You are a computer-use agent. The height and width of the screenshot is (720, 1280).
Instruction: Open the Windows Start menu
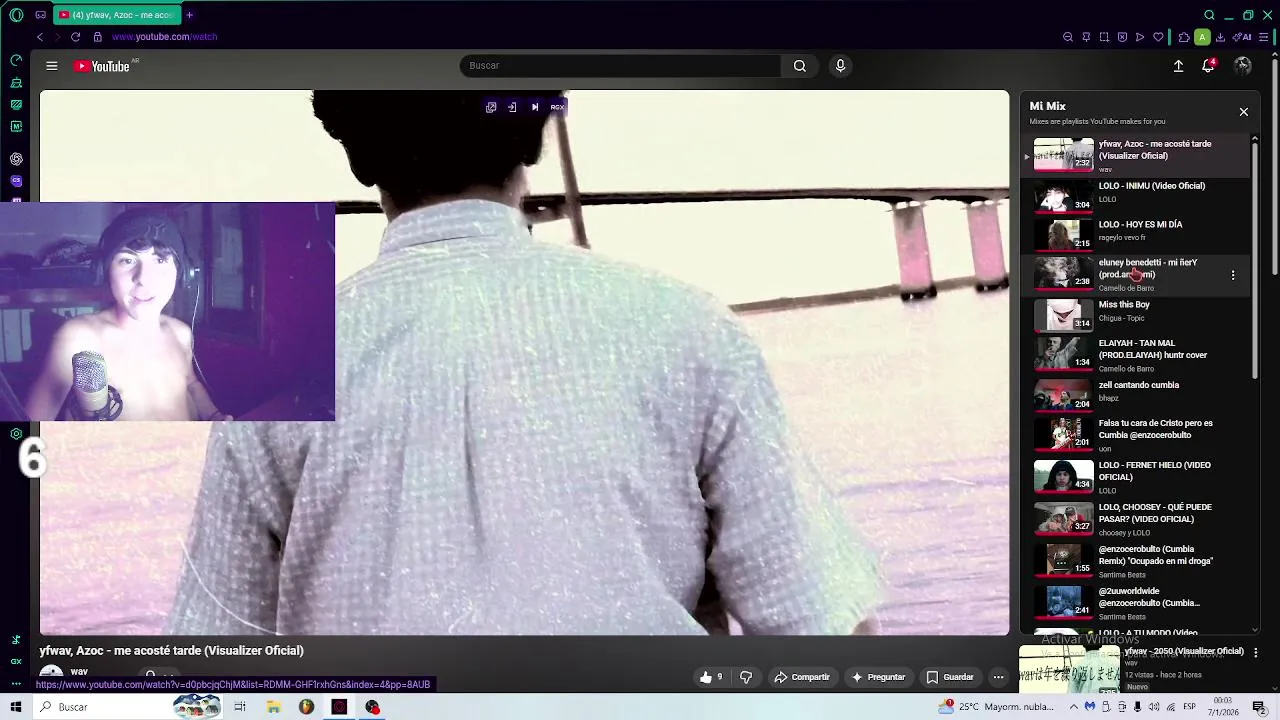point(16,707)
